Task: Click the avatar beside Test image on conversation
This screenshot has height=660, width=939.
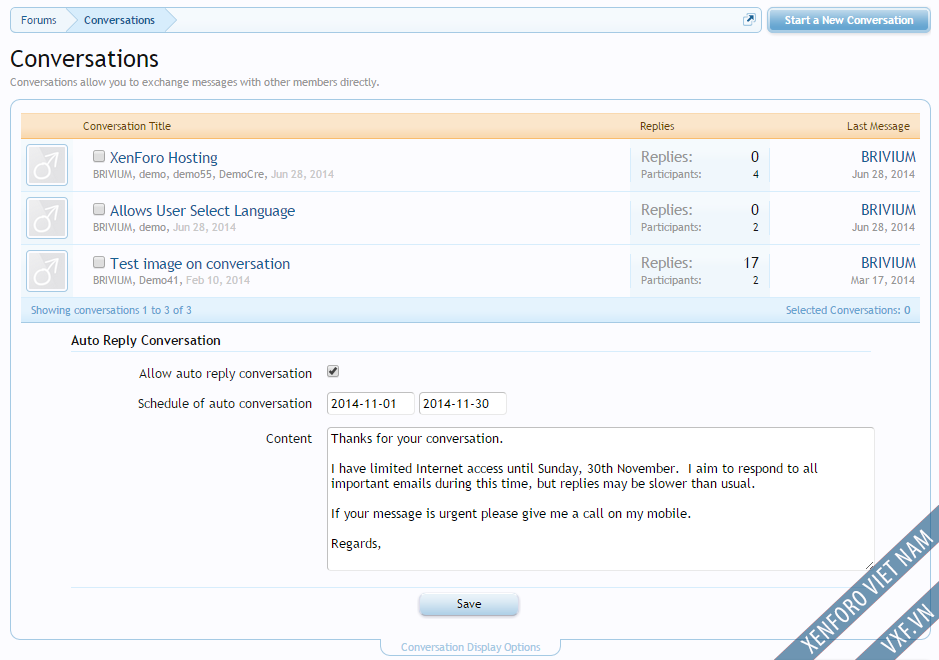Action: click(x=47, y=271)
